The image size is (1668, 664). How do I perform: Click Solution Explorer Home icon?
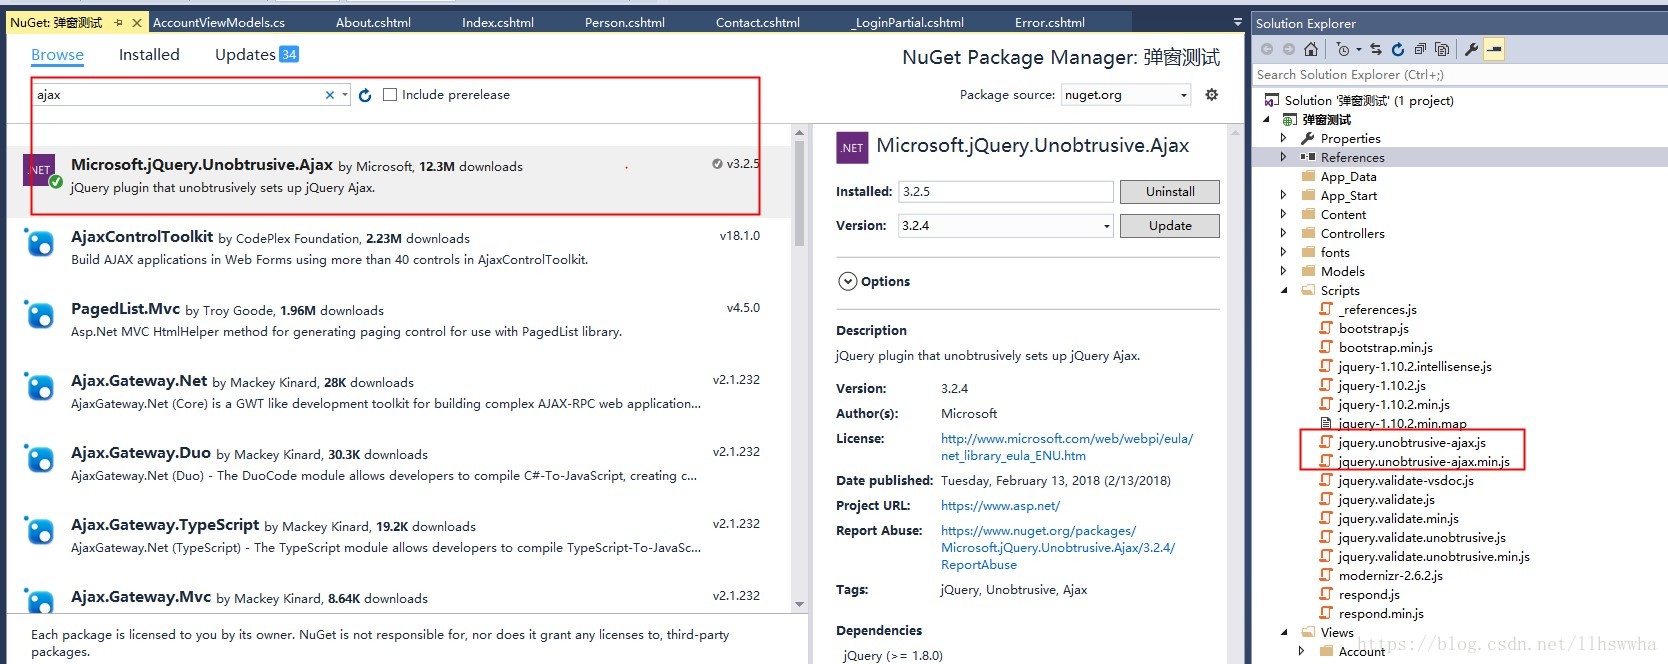pos(1310,49)
